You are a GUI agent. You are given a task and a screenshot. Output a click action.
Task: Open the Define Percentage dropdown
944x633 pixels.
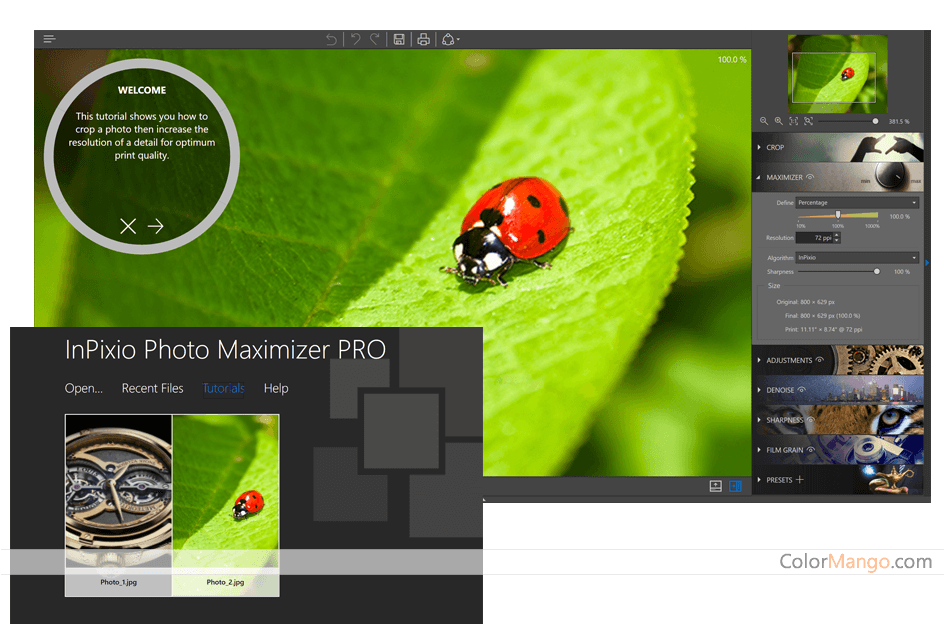click(x=857, y=203)
